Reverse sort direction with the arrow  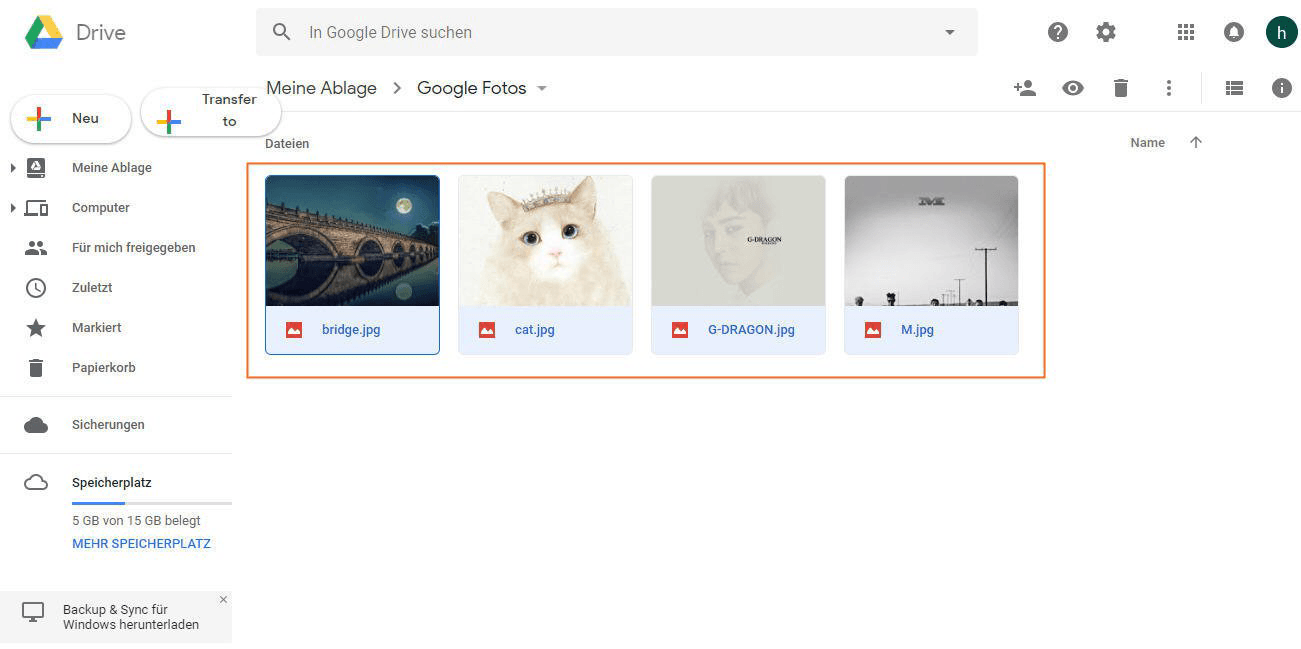pyautogui.click(x=1195, y=143)
